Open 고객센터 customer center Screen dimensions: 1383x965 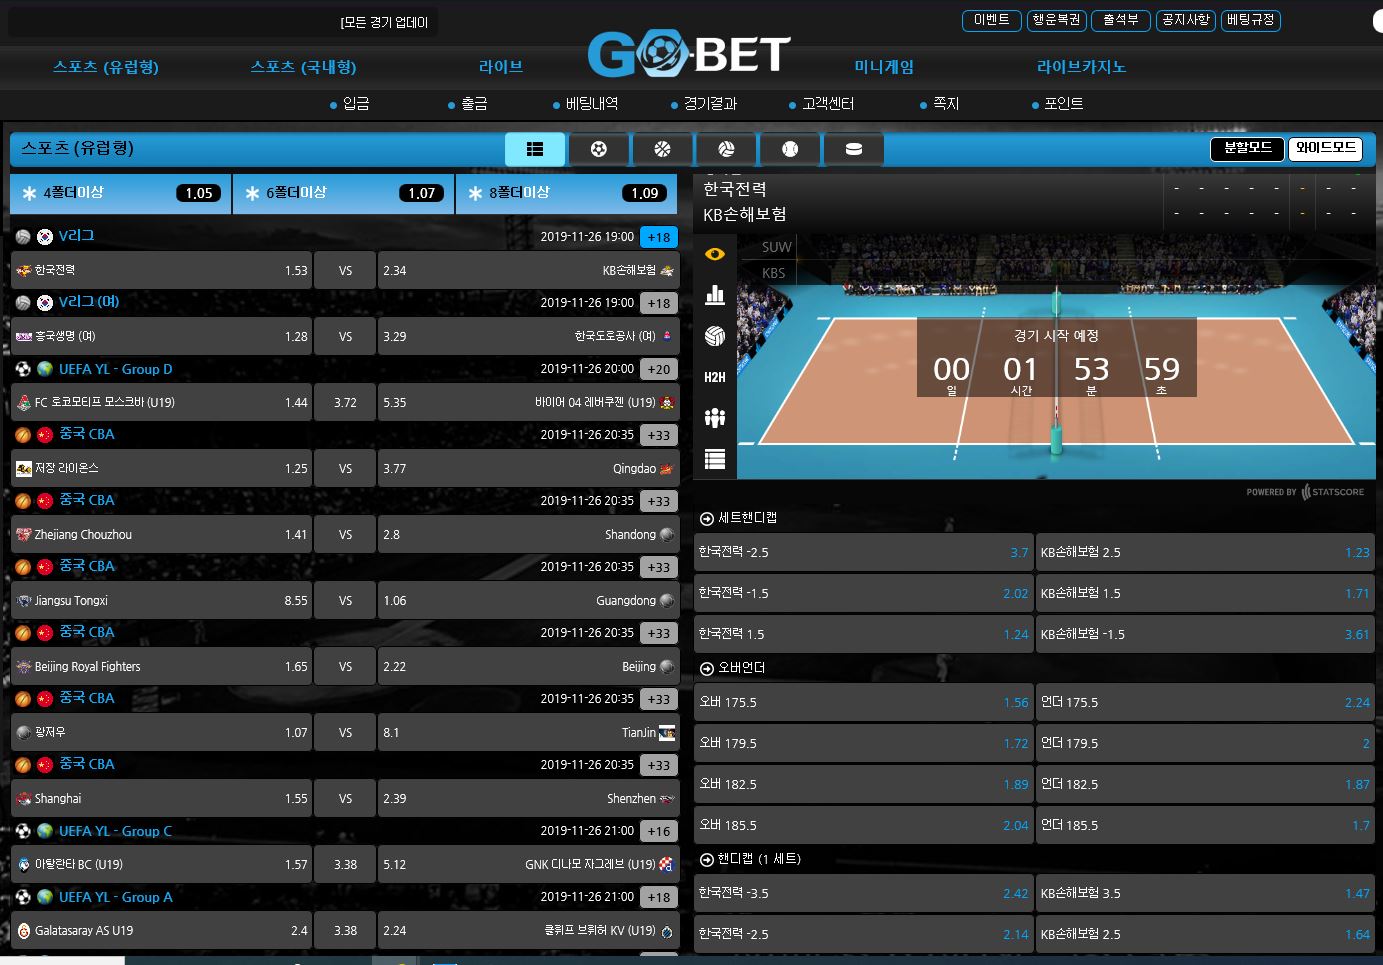[x=822, y=104]
